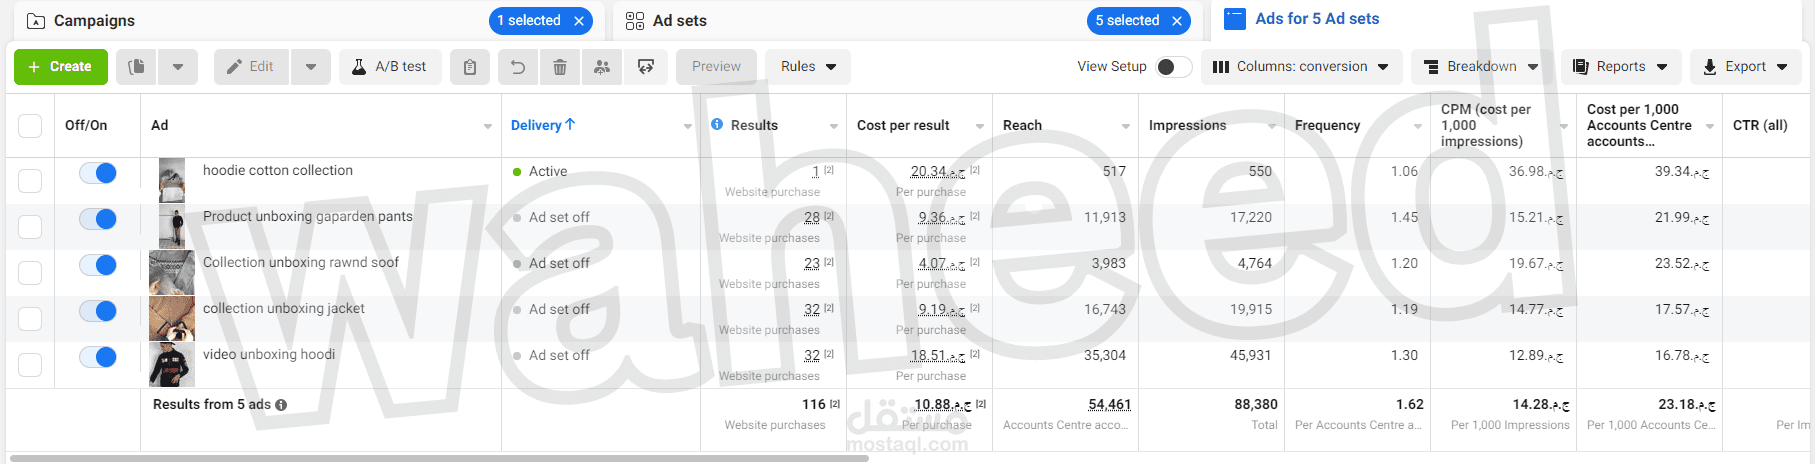Click the horizontal scrollbar at bottom
1815x464 pixels.
pos(440,458)
